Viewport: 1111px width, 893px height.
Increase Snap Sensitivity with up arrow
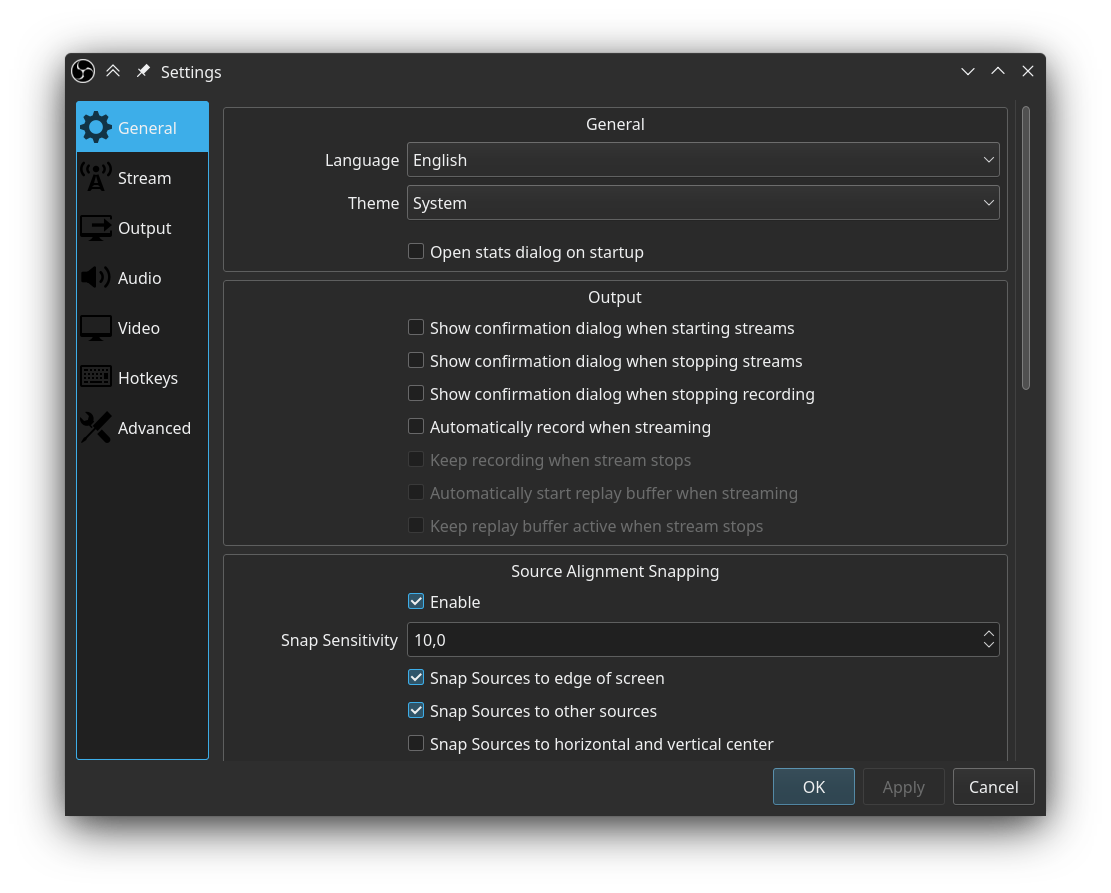click(988, 634)
